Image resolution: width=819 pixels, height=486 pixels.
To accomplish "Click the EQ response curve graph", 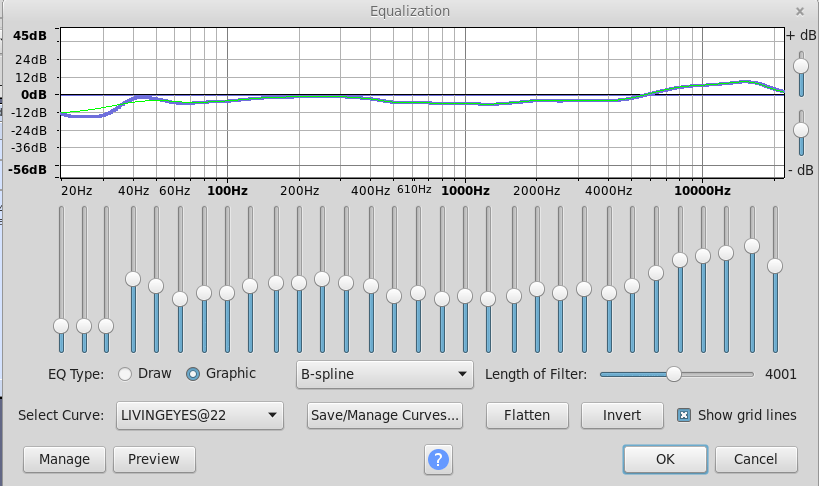I will tap(422, 103).
